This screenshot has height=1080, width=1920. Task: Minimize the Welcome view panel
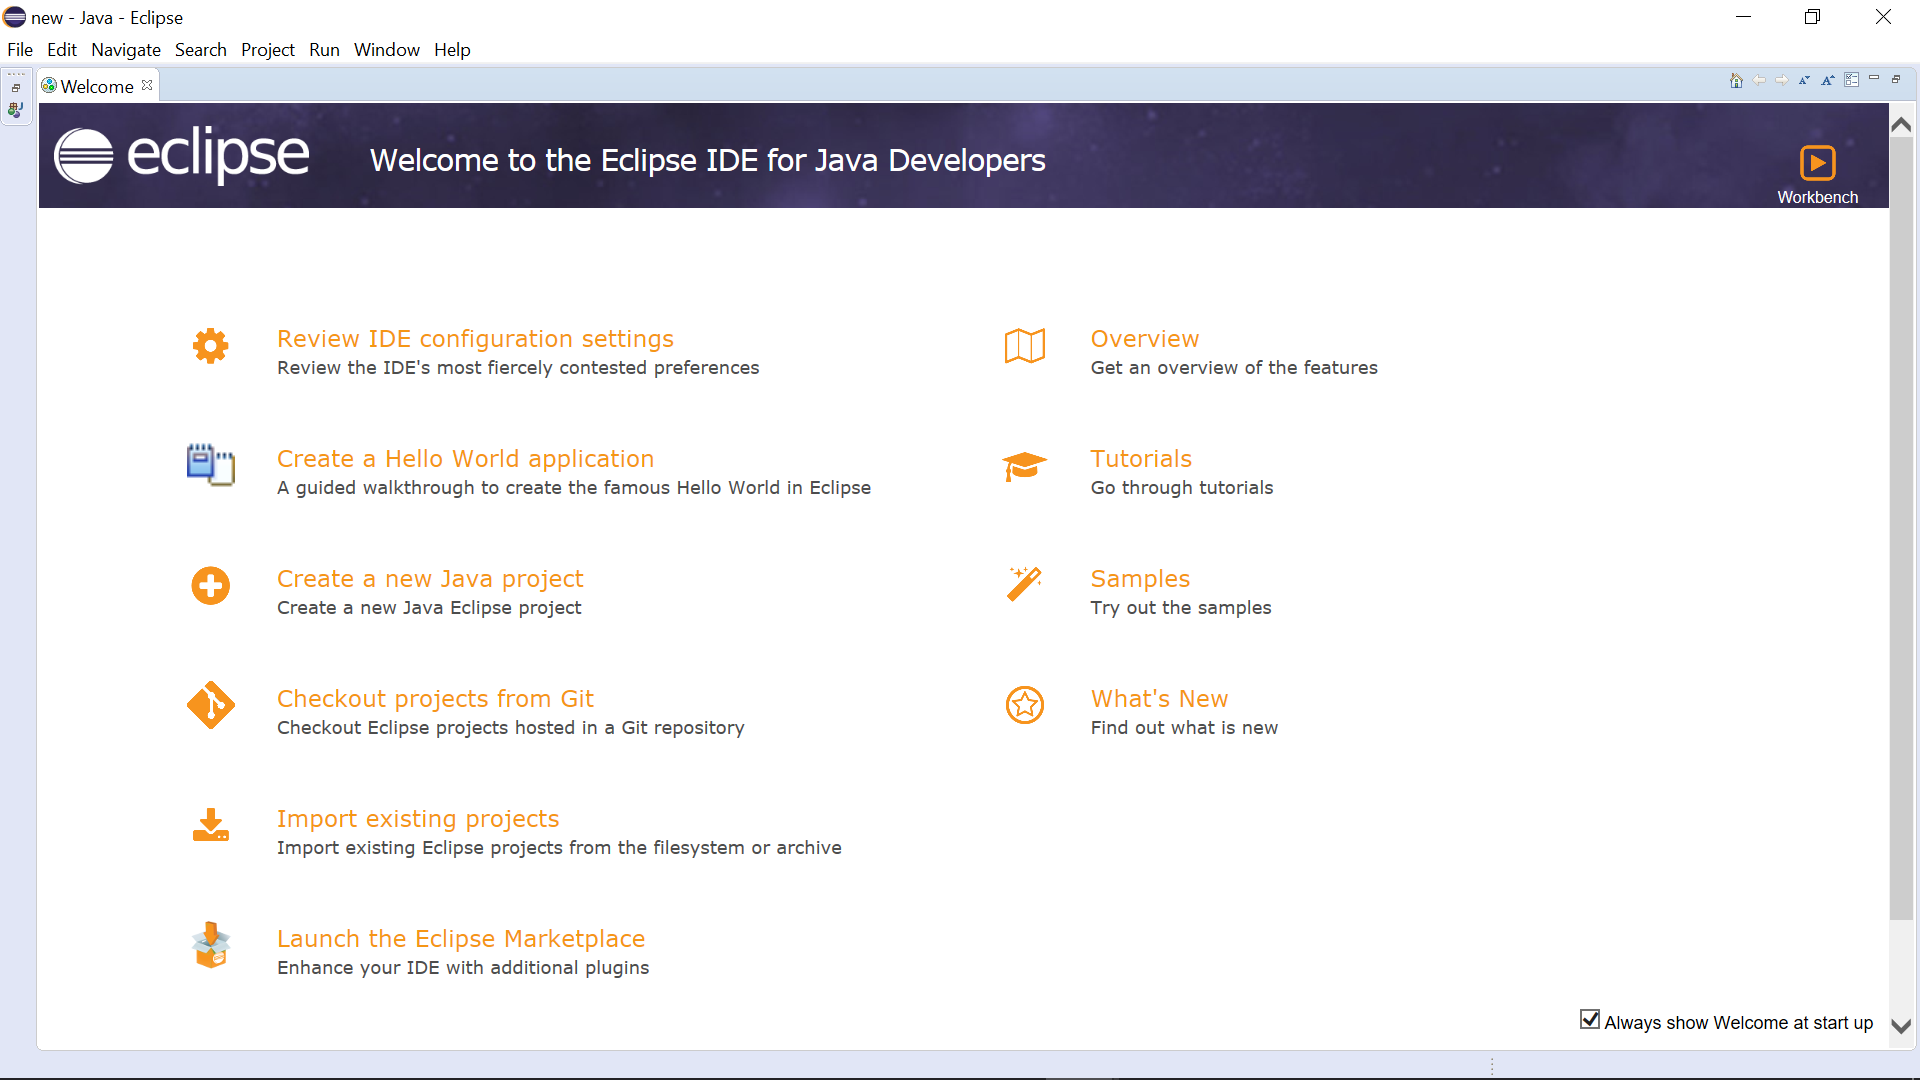click(x=1874, y=79)
